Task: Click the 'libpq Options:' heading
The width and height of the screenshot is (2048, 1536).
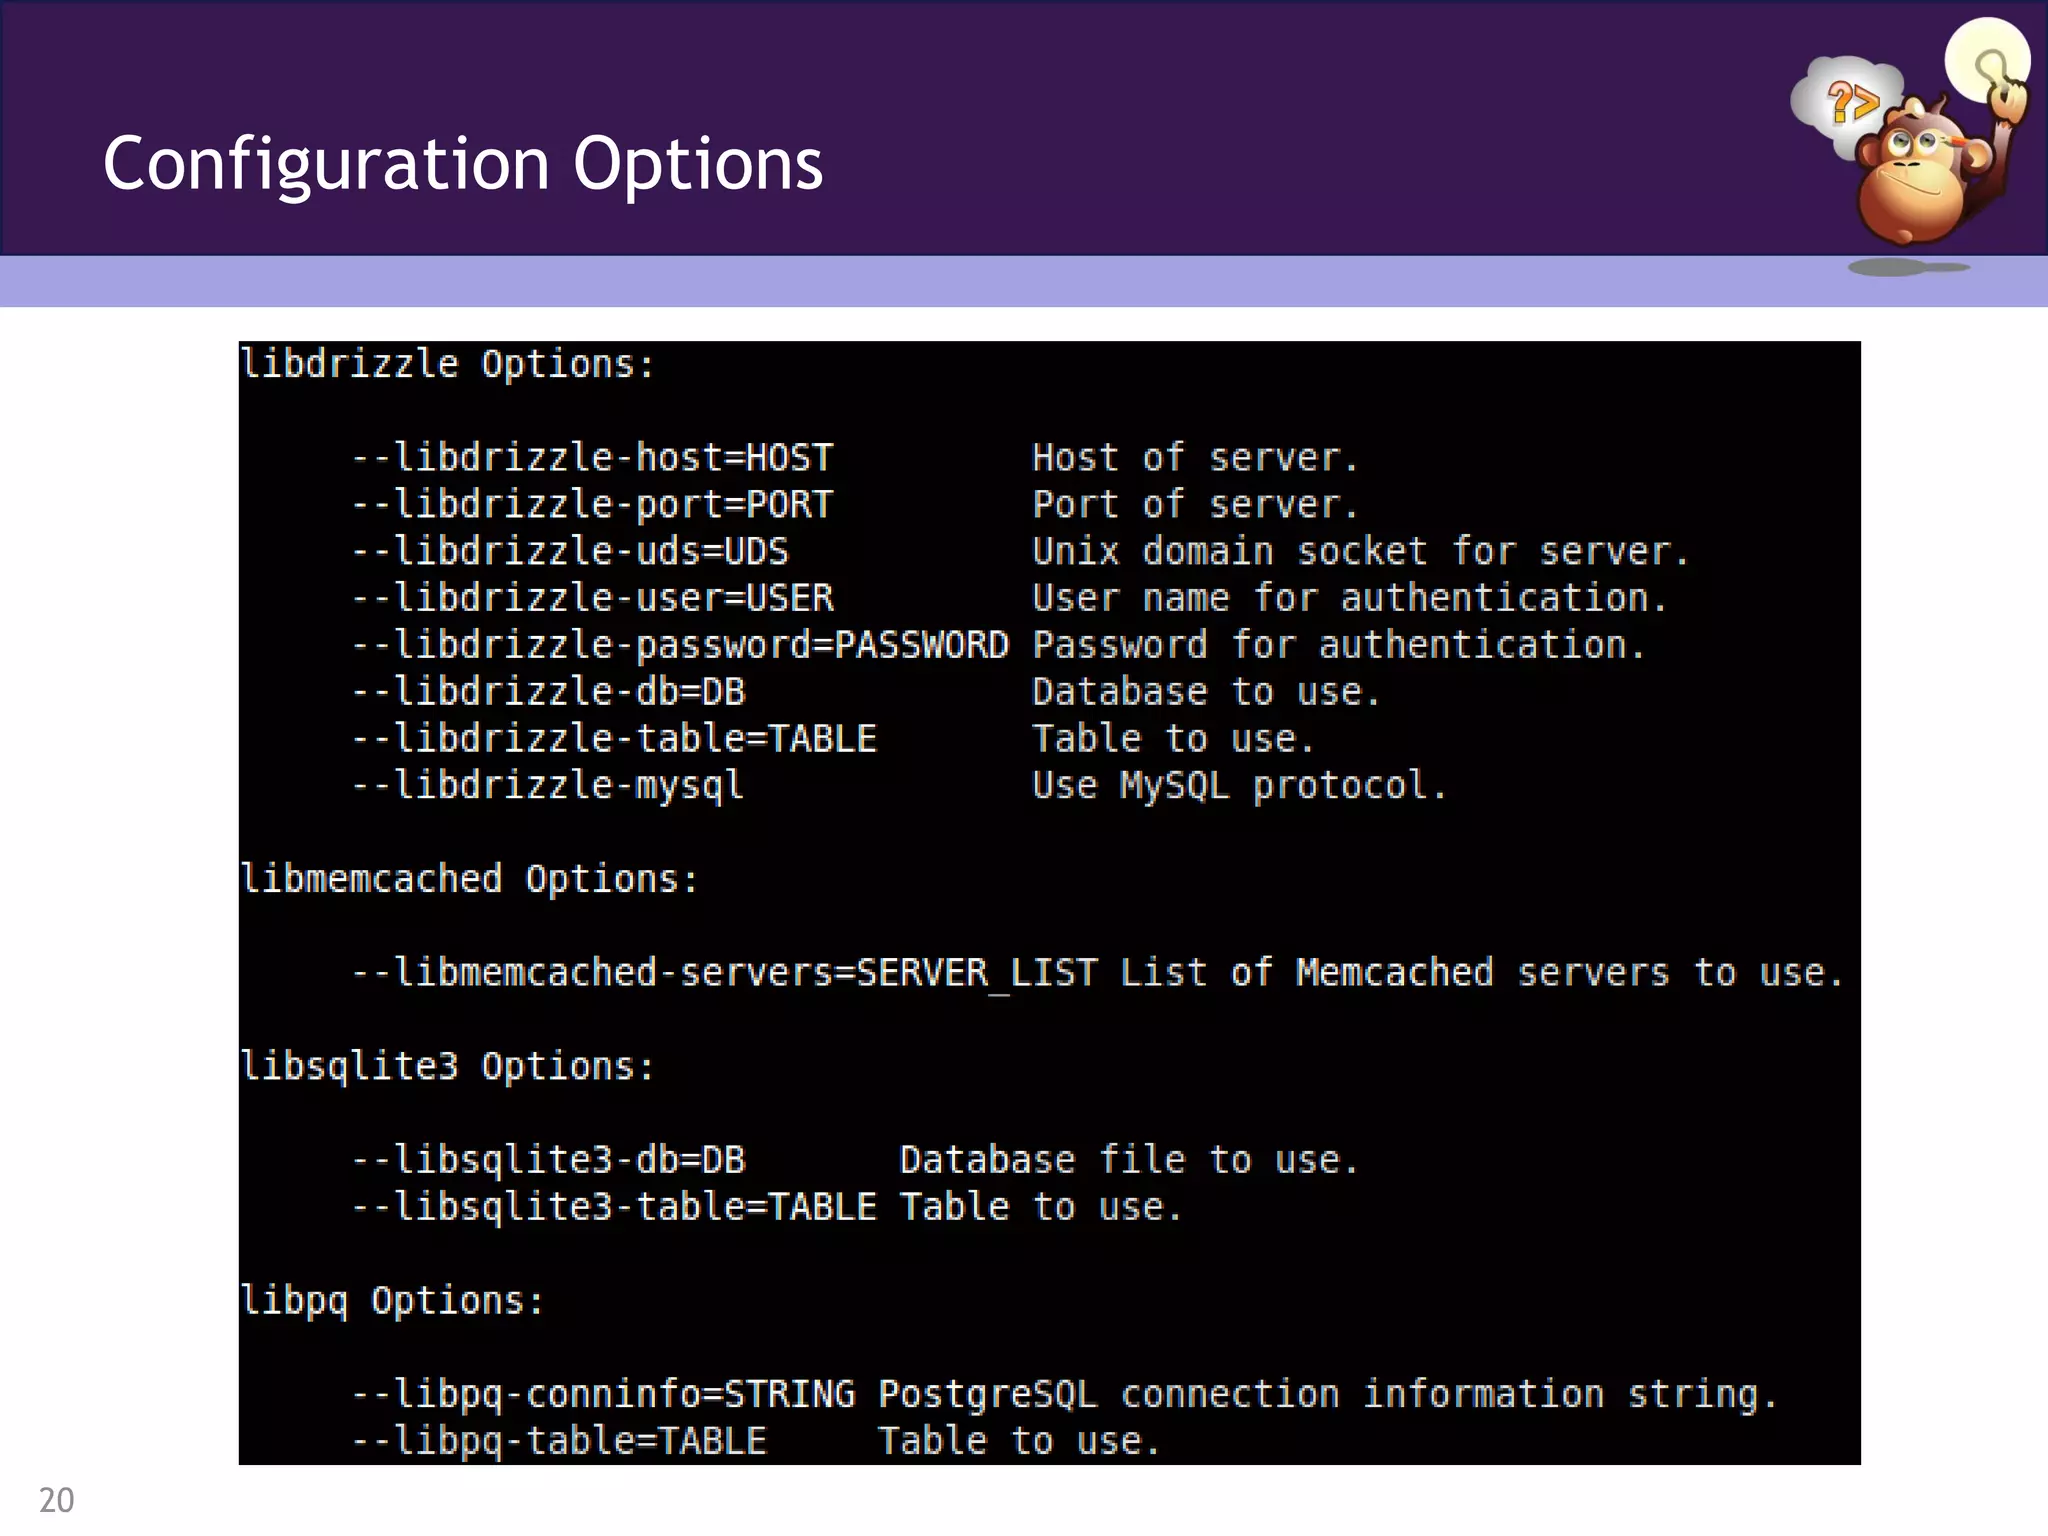Action: coord(393,1301)
